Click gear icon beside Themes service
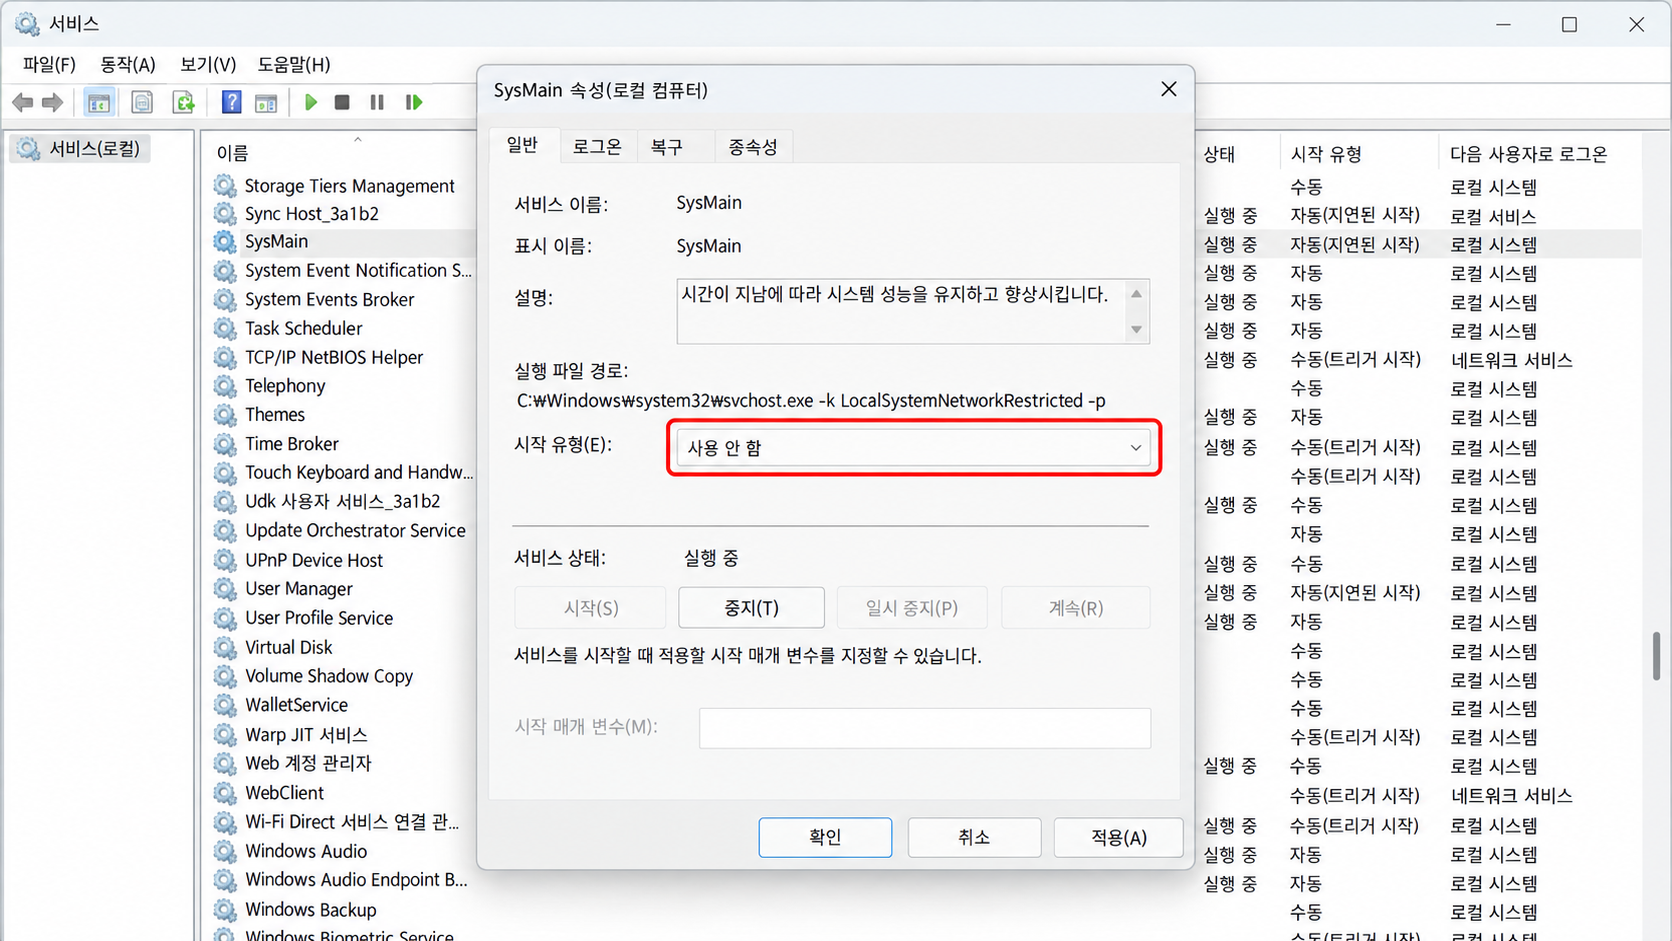This screenshot has height=941, width=1672. click(225, 415)
